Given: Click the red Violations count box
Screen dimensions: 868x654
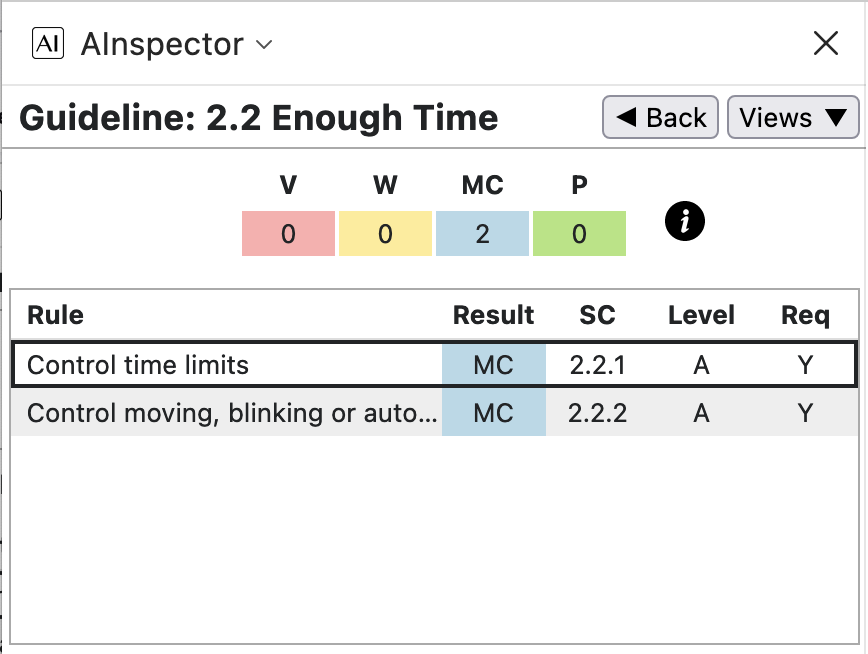Looking at the screenshot, I should point(289,234).
